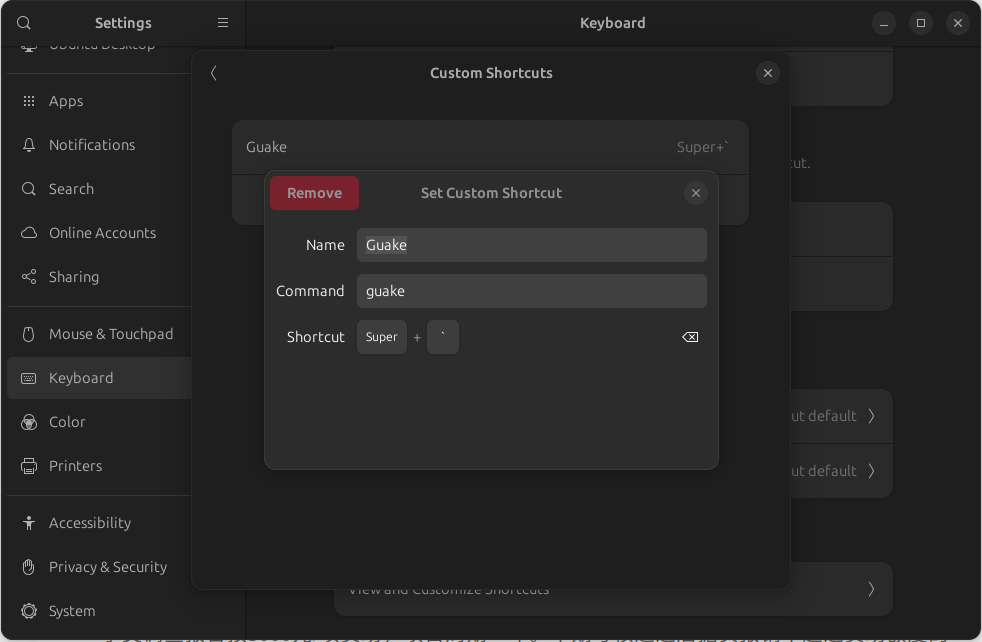Image resolution: width=982 pixels, height=642 pixels.
Task: Open the Sharing panel
Action: (74, 277)
